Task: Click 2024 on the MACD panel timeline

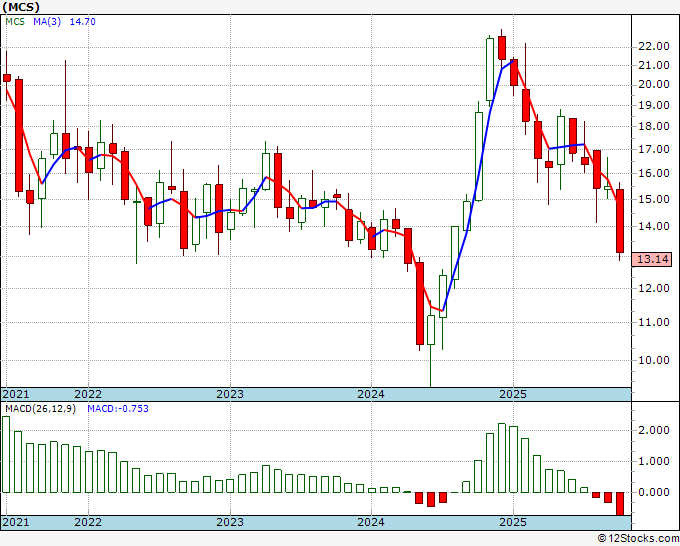Action: coord(371,523)
